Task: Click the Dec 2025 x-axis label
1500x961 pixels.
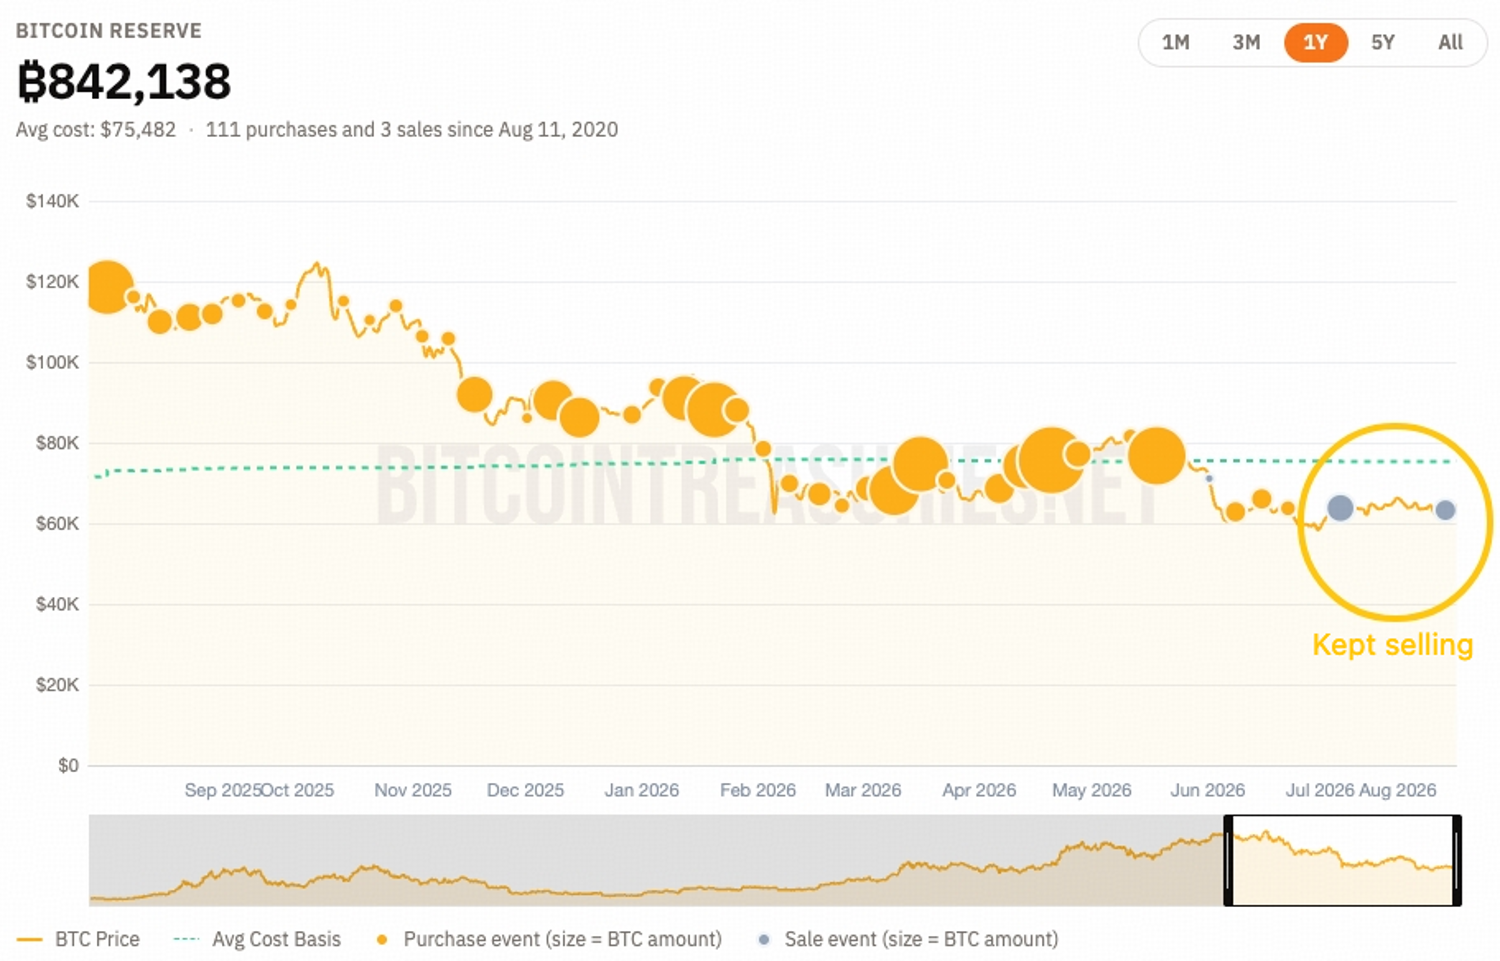Action: click(x=525, y=790)
